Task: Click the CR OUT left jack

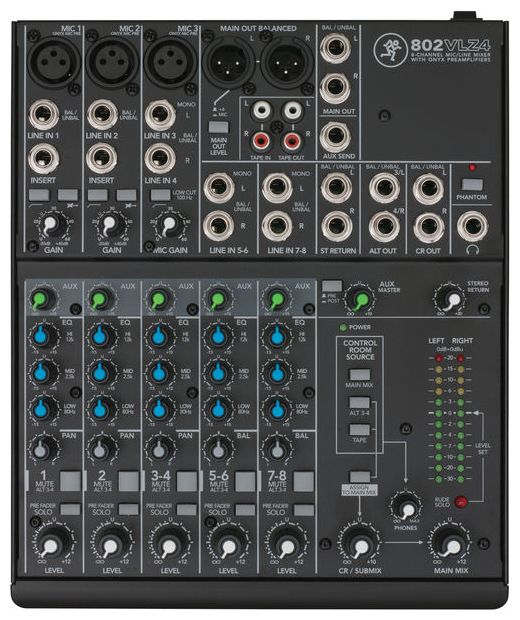Action: (x=429, y=188)
